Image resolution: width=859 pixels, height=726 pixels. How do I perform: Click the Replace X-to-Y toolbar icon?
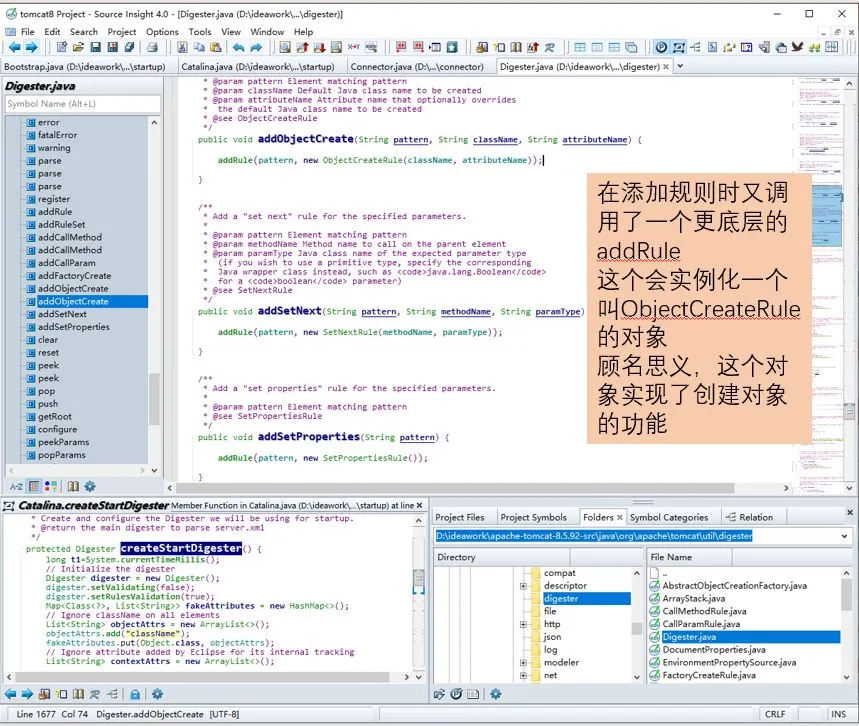coord(354,48)
